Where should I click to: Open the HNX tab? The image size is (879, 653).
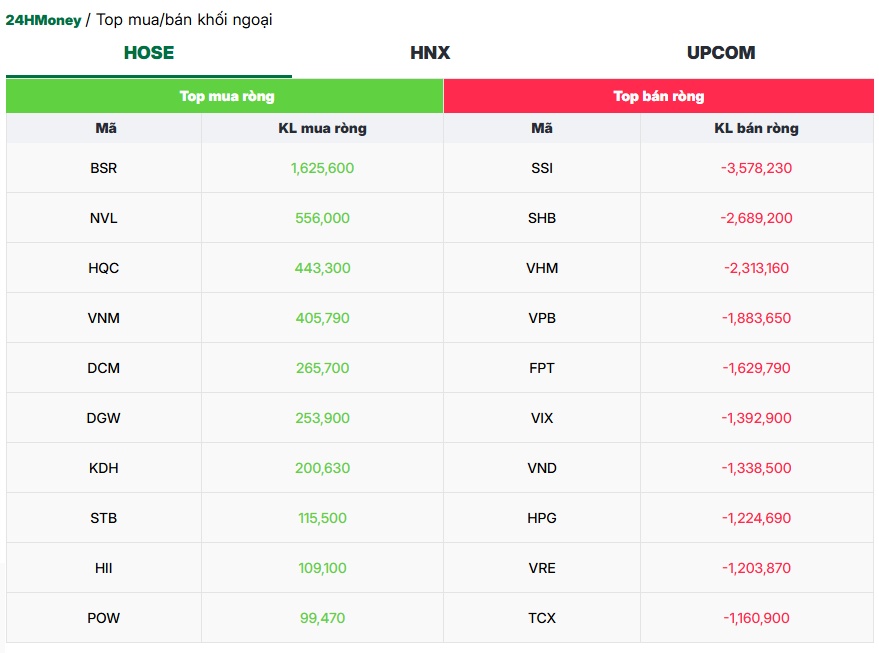(x=430, y=53)
